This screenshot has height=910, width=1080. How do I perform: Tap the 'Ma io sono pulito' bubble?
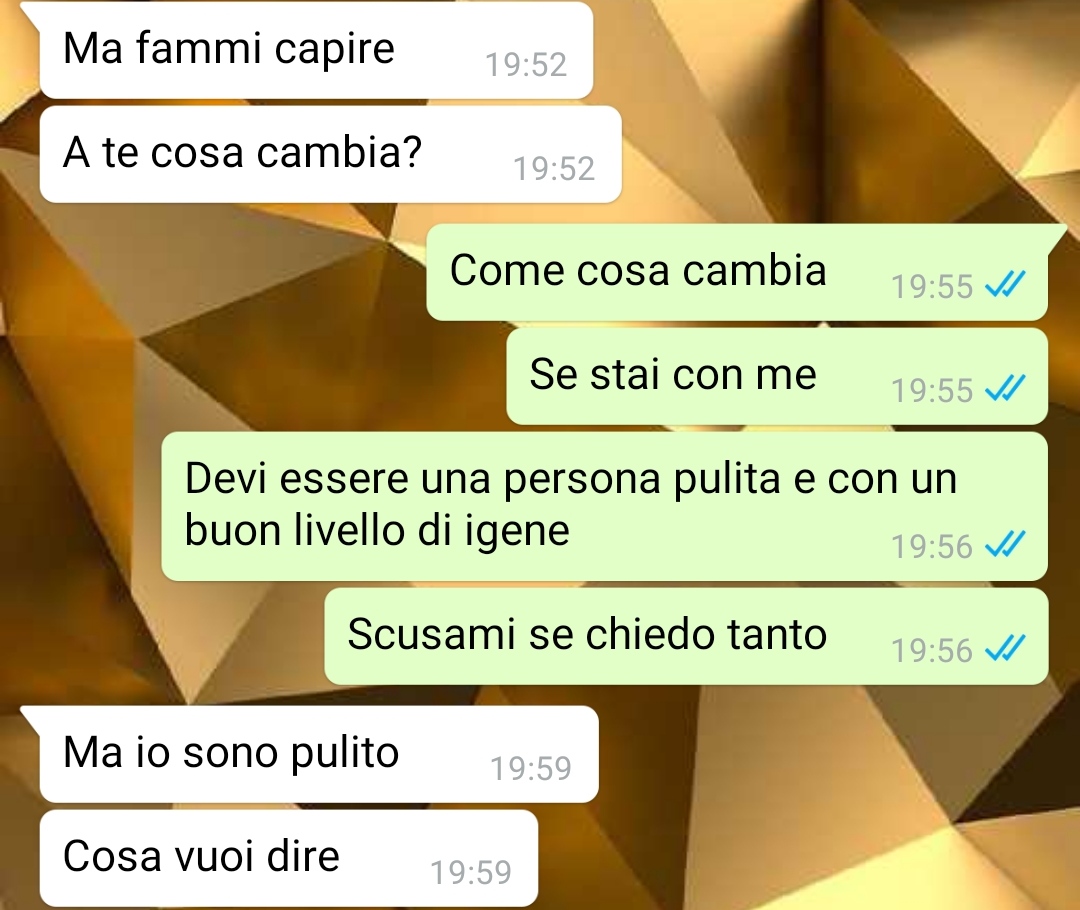(319, 754)
